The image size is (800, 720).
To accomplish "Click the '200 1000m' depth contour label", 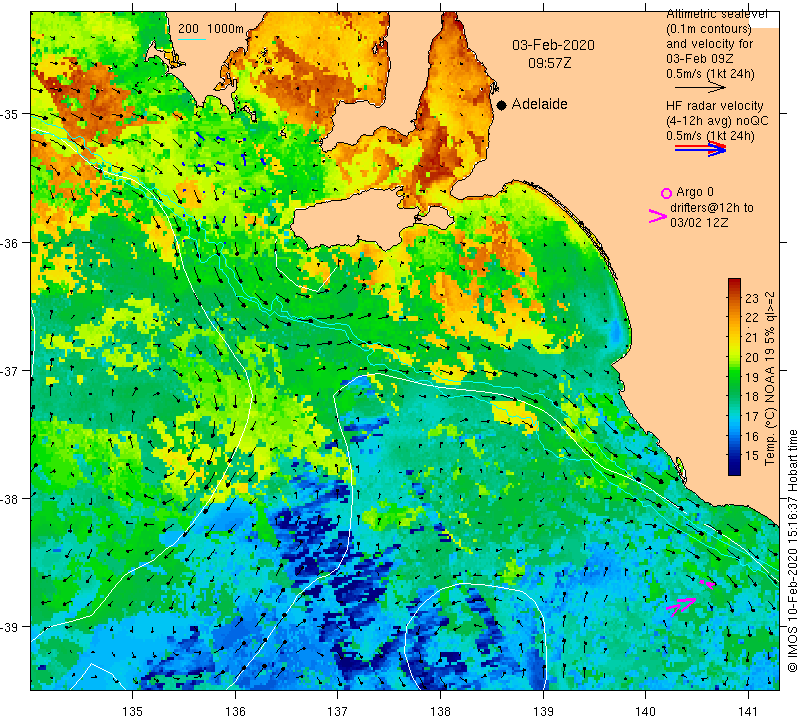I will 211,29.
